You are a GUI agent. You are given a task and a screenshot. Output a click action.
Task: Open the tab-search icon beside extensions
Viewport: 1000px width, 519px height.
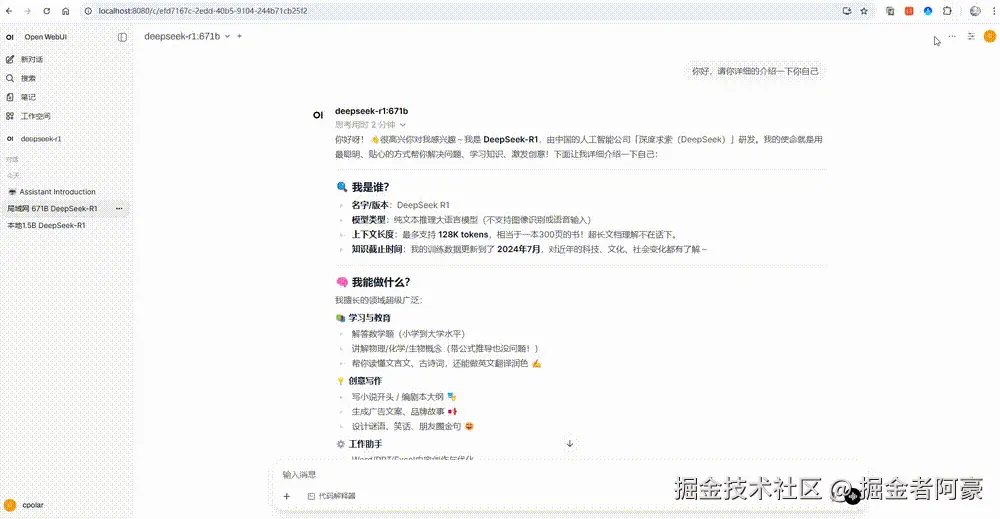click(890, 11)
